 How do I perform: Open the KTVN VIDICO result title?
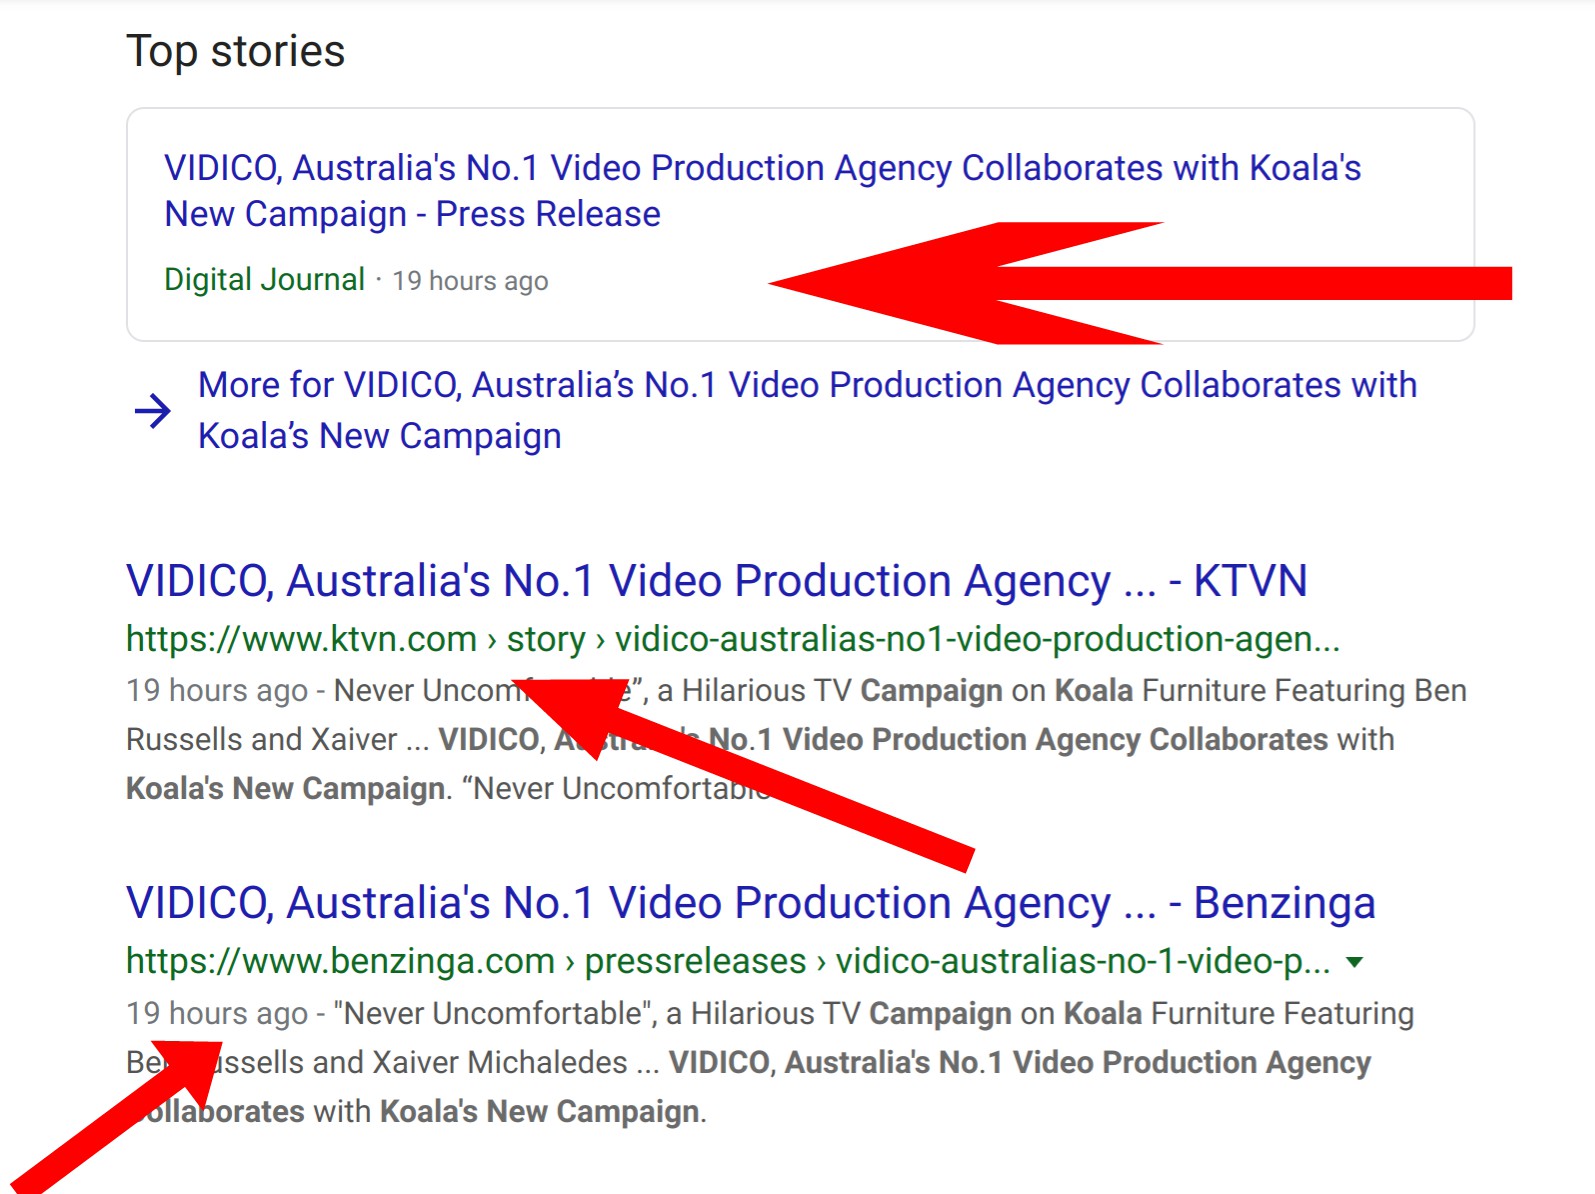click(716, 581)
